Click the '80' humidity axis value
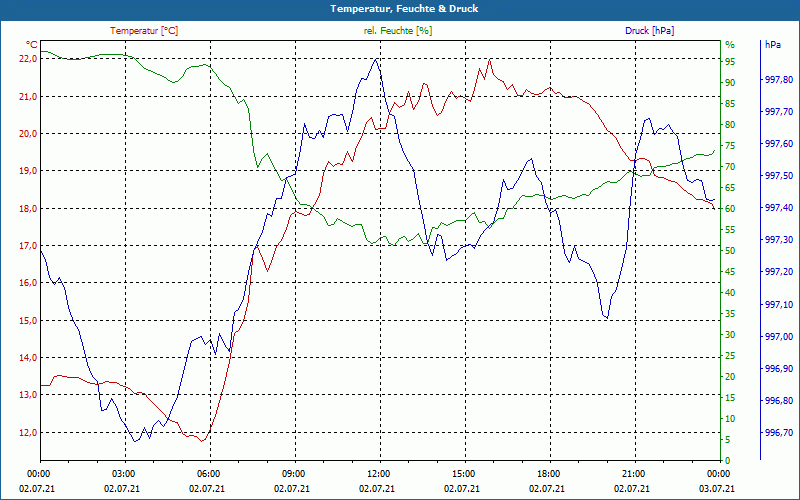The height and width of the screenshot is (500, 800). [x=730, y=124]
